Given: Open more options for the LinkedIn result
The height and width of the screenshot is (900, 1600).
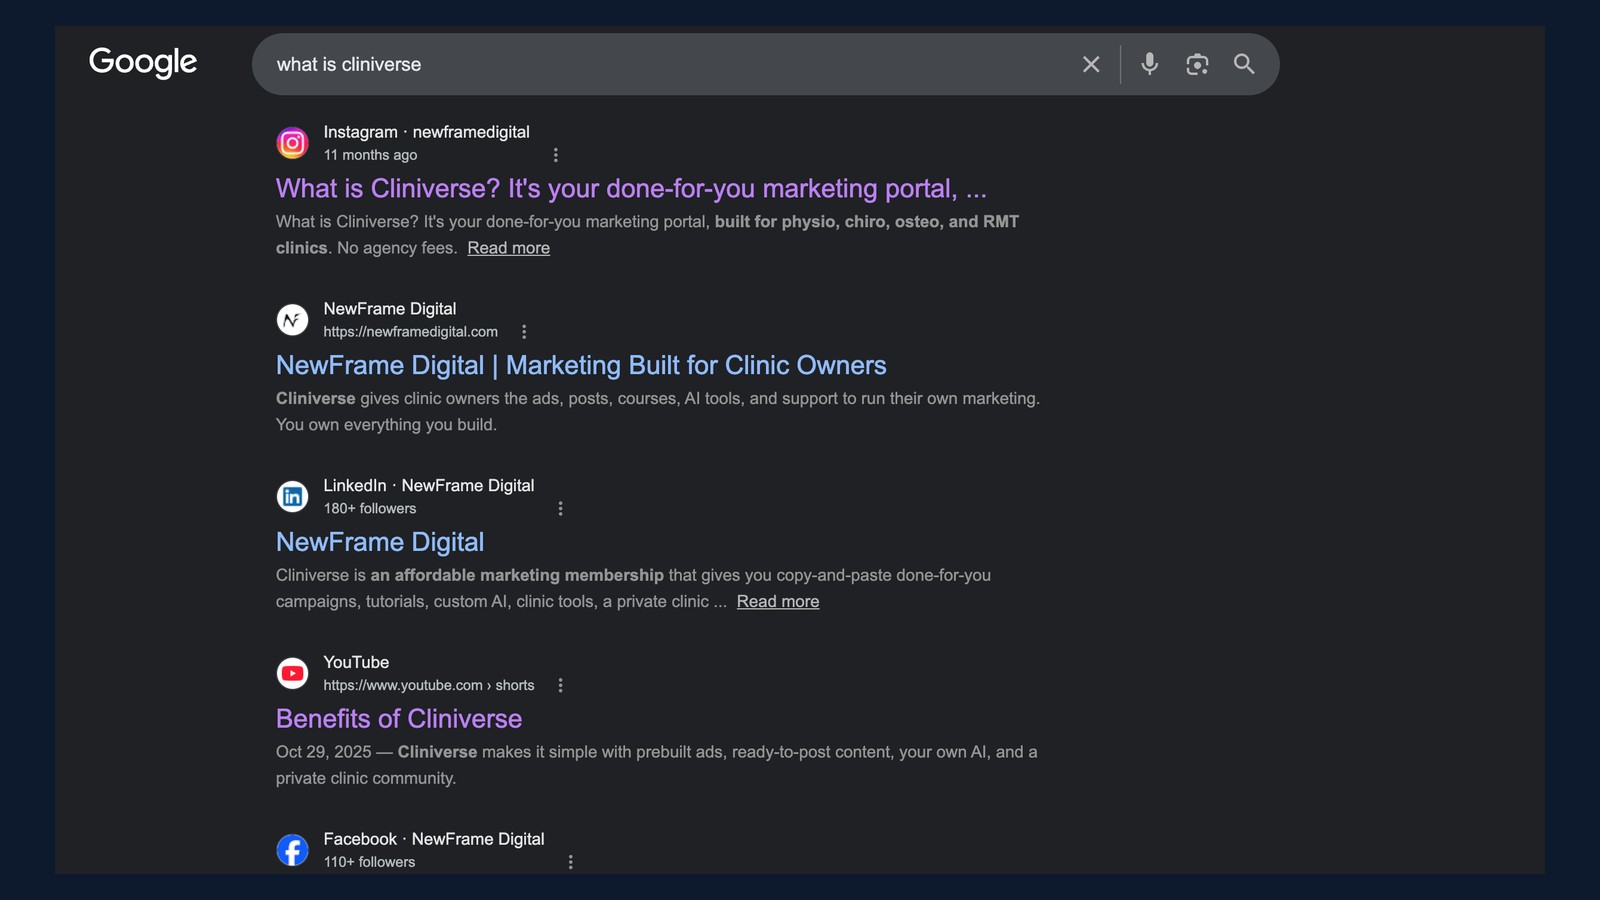Looking at the screenshot, I should click(560, 509).
